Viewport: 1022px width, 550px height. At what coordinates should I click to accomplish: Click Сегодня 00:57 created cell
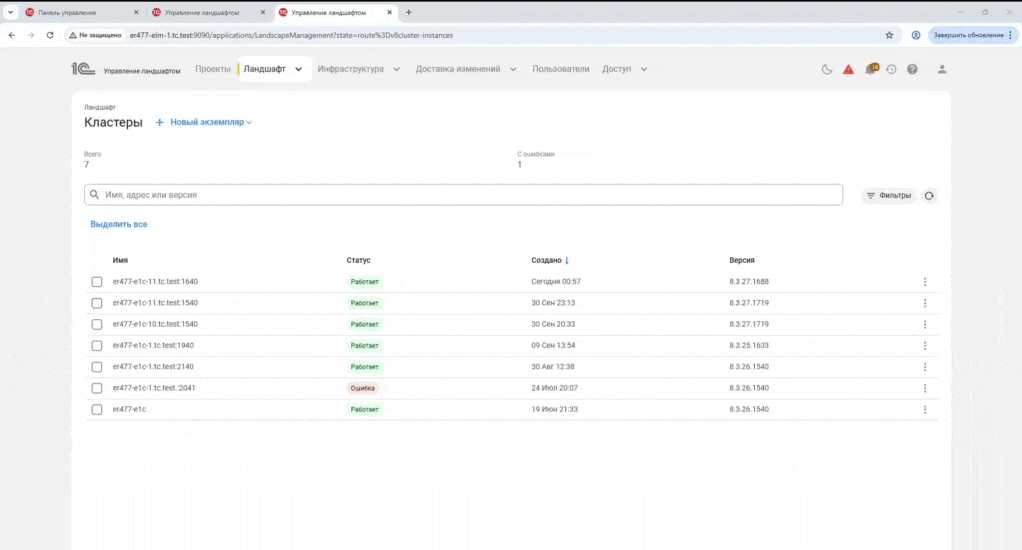[555, 282]
